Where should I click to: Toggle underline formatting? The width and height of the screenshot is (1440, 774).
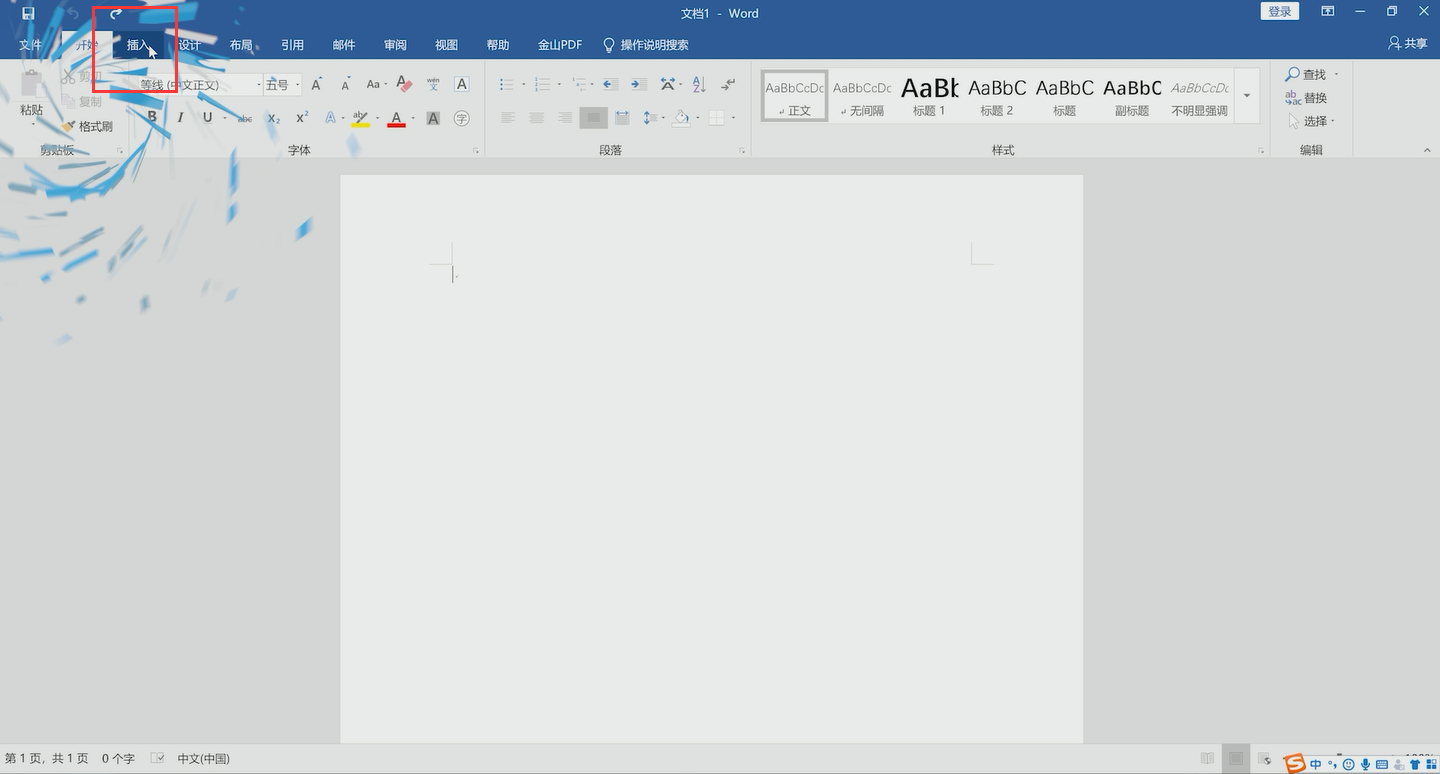pyautogui.click(x=207, y=118)
